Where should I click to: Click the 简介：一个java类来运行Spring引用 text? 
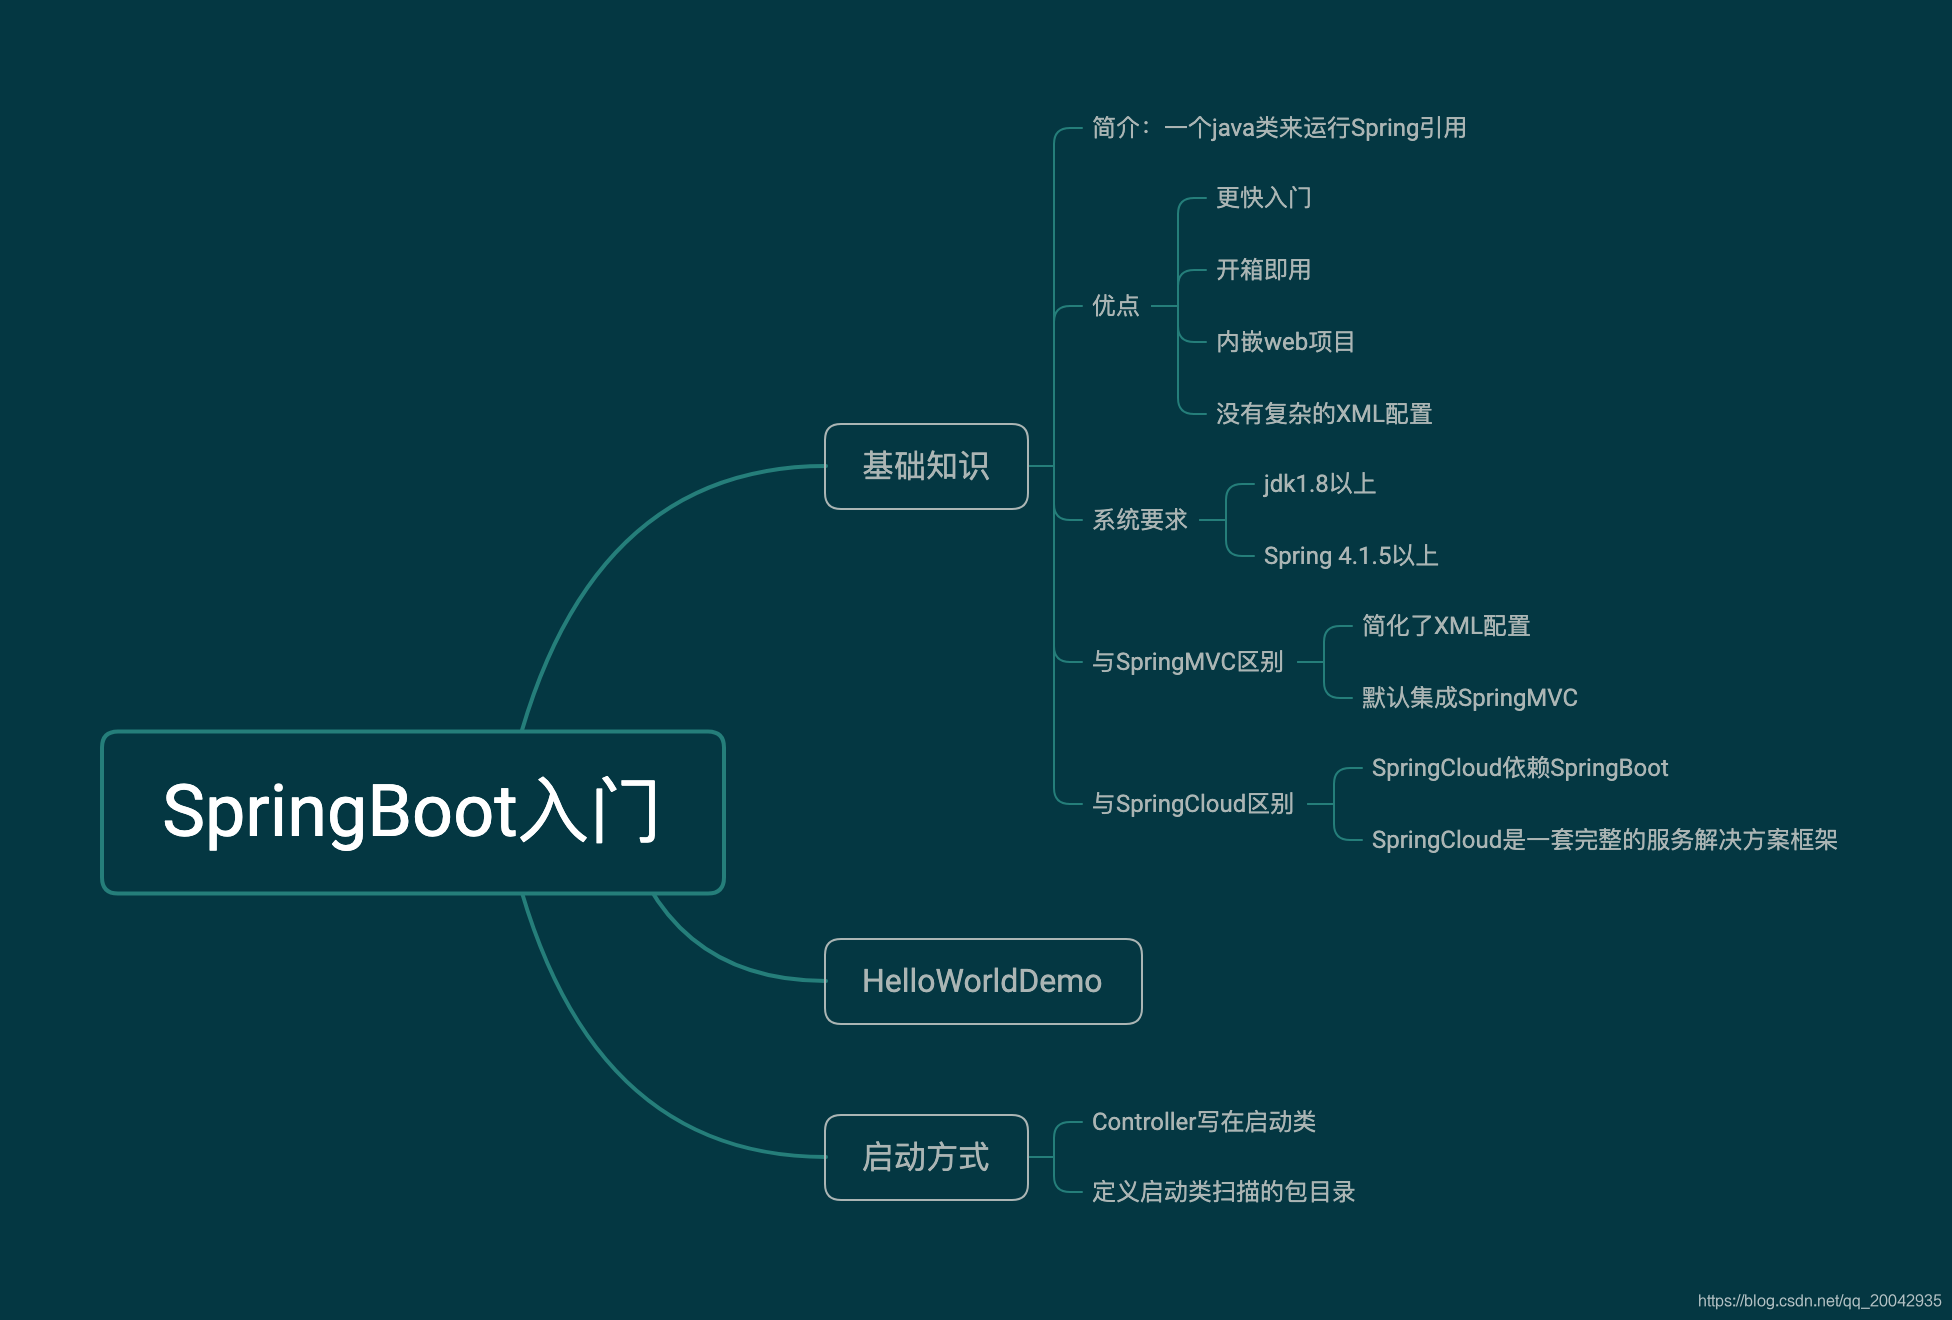[x=1279, y=128]
